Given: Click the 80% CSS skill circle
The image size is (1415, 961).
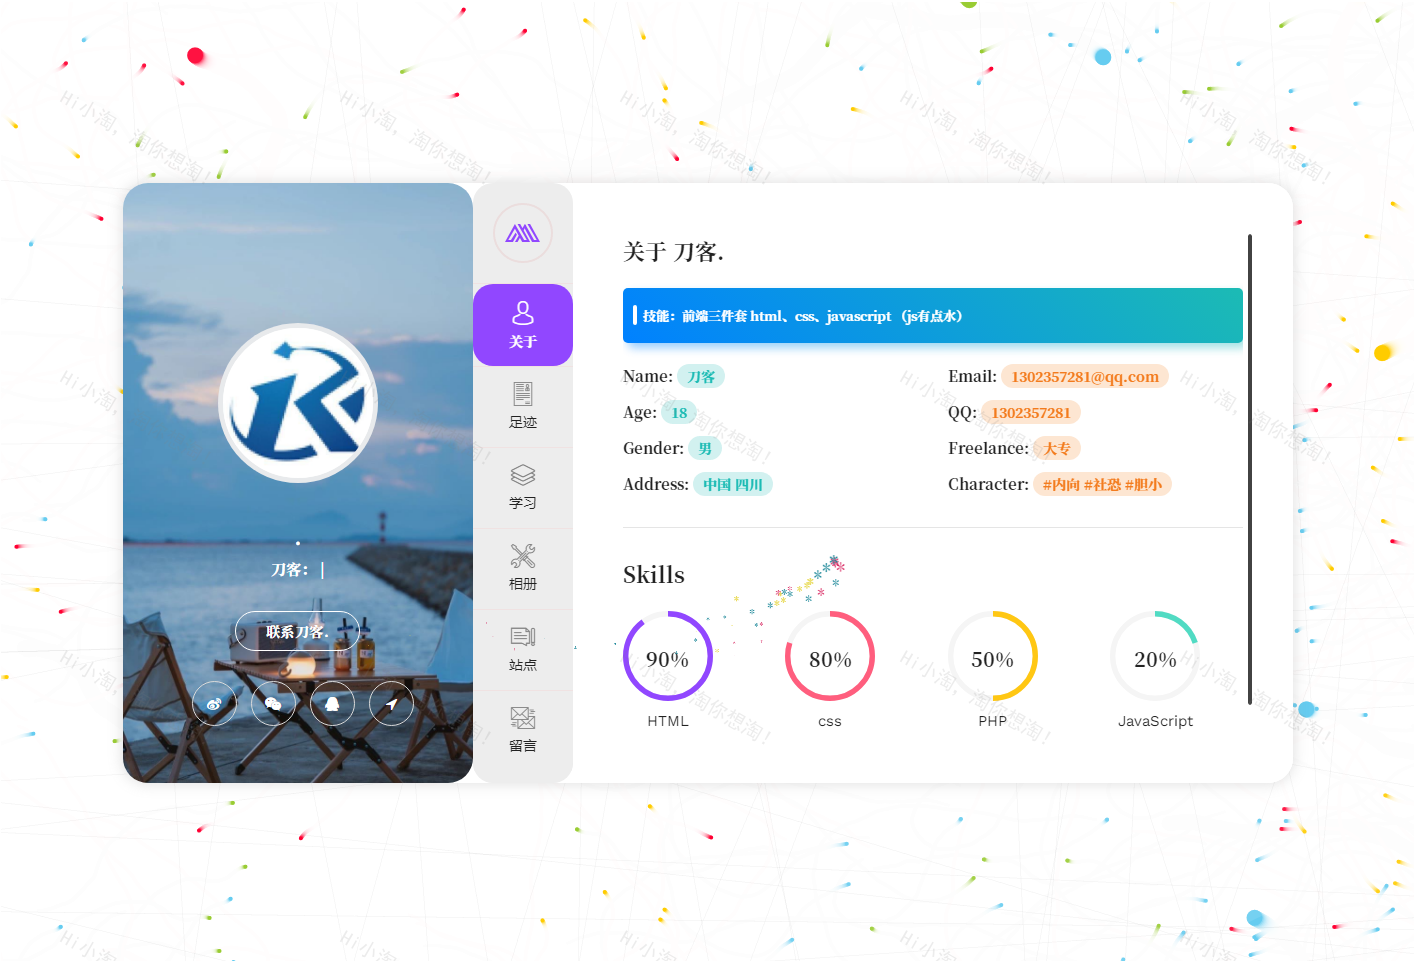Looking at the screenshot, I should click(830, 656).
